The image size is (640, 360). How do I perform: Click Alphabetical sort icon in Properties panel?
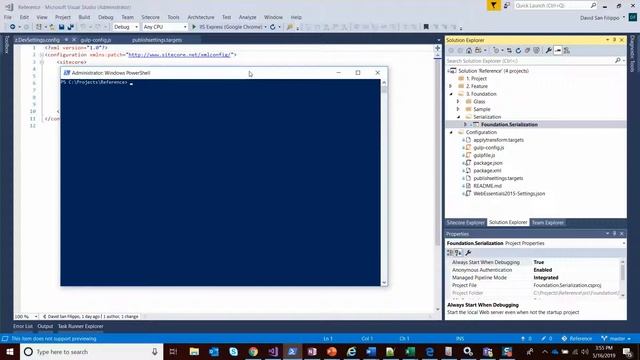point(458,253)
